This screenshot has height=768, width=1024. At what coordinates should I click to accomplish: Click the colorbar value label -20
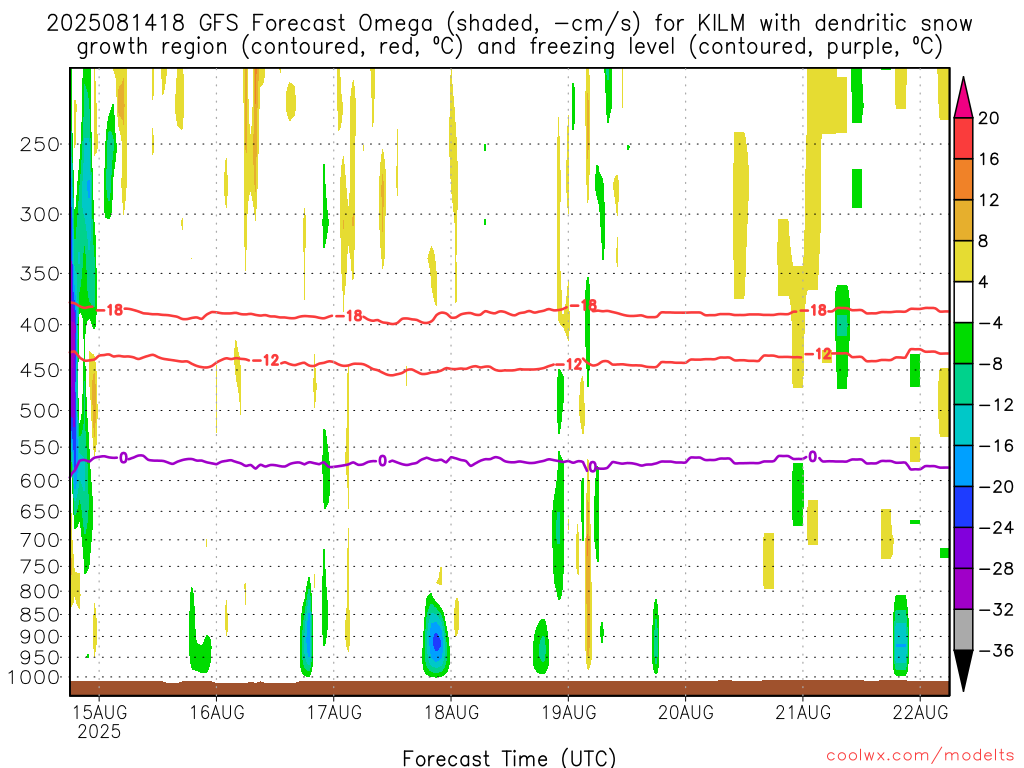(x=996, y=487)
